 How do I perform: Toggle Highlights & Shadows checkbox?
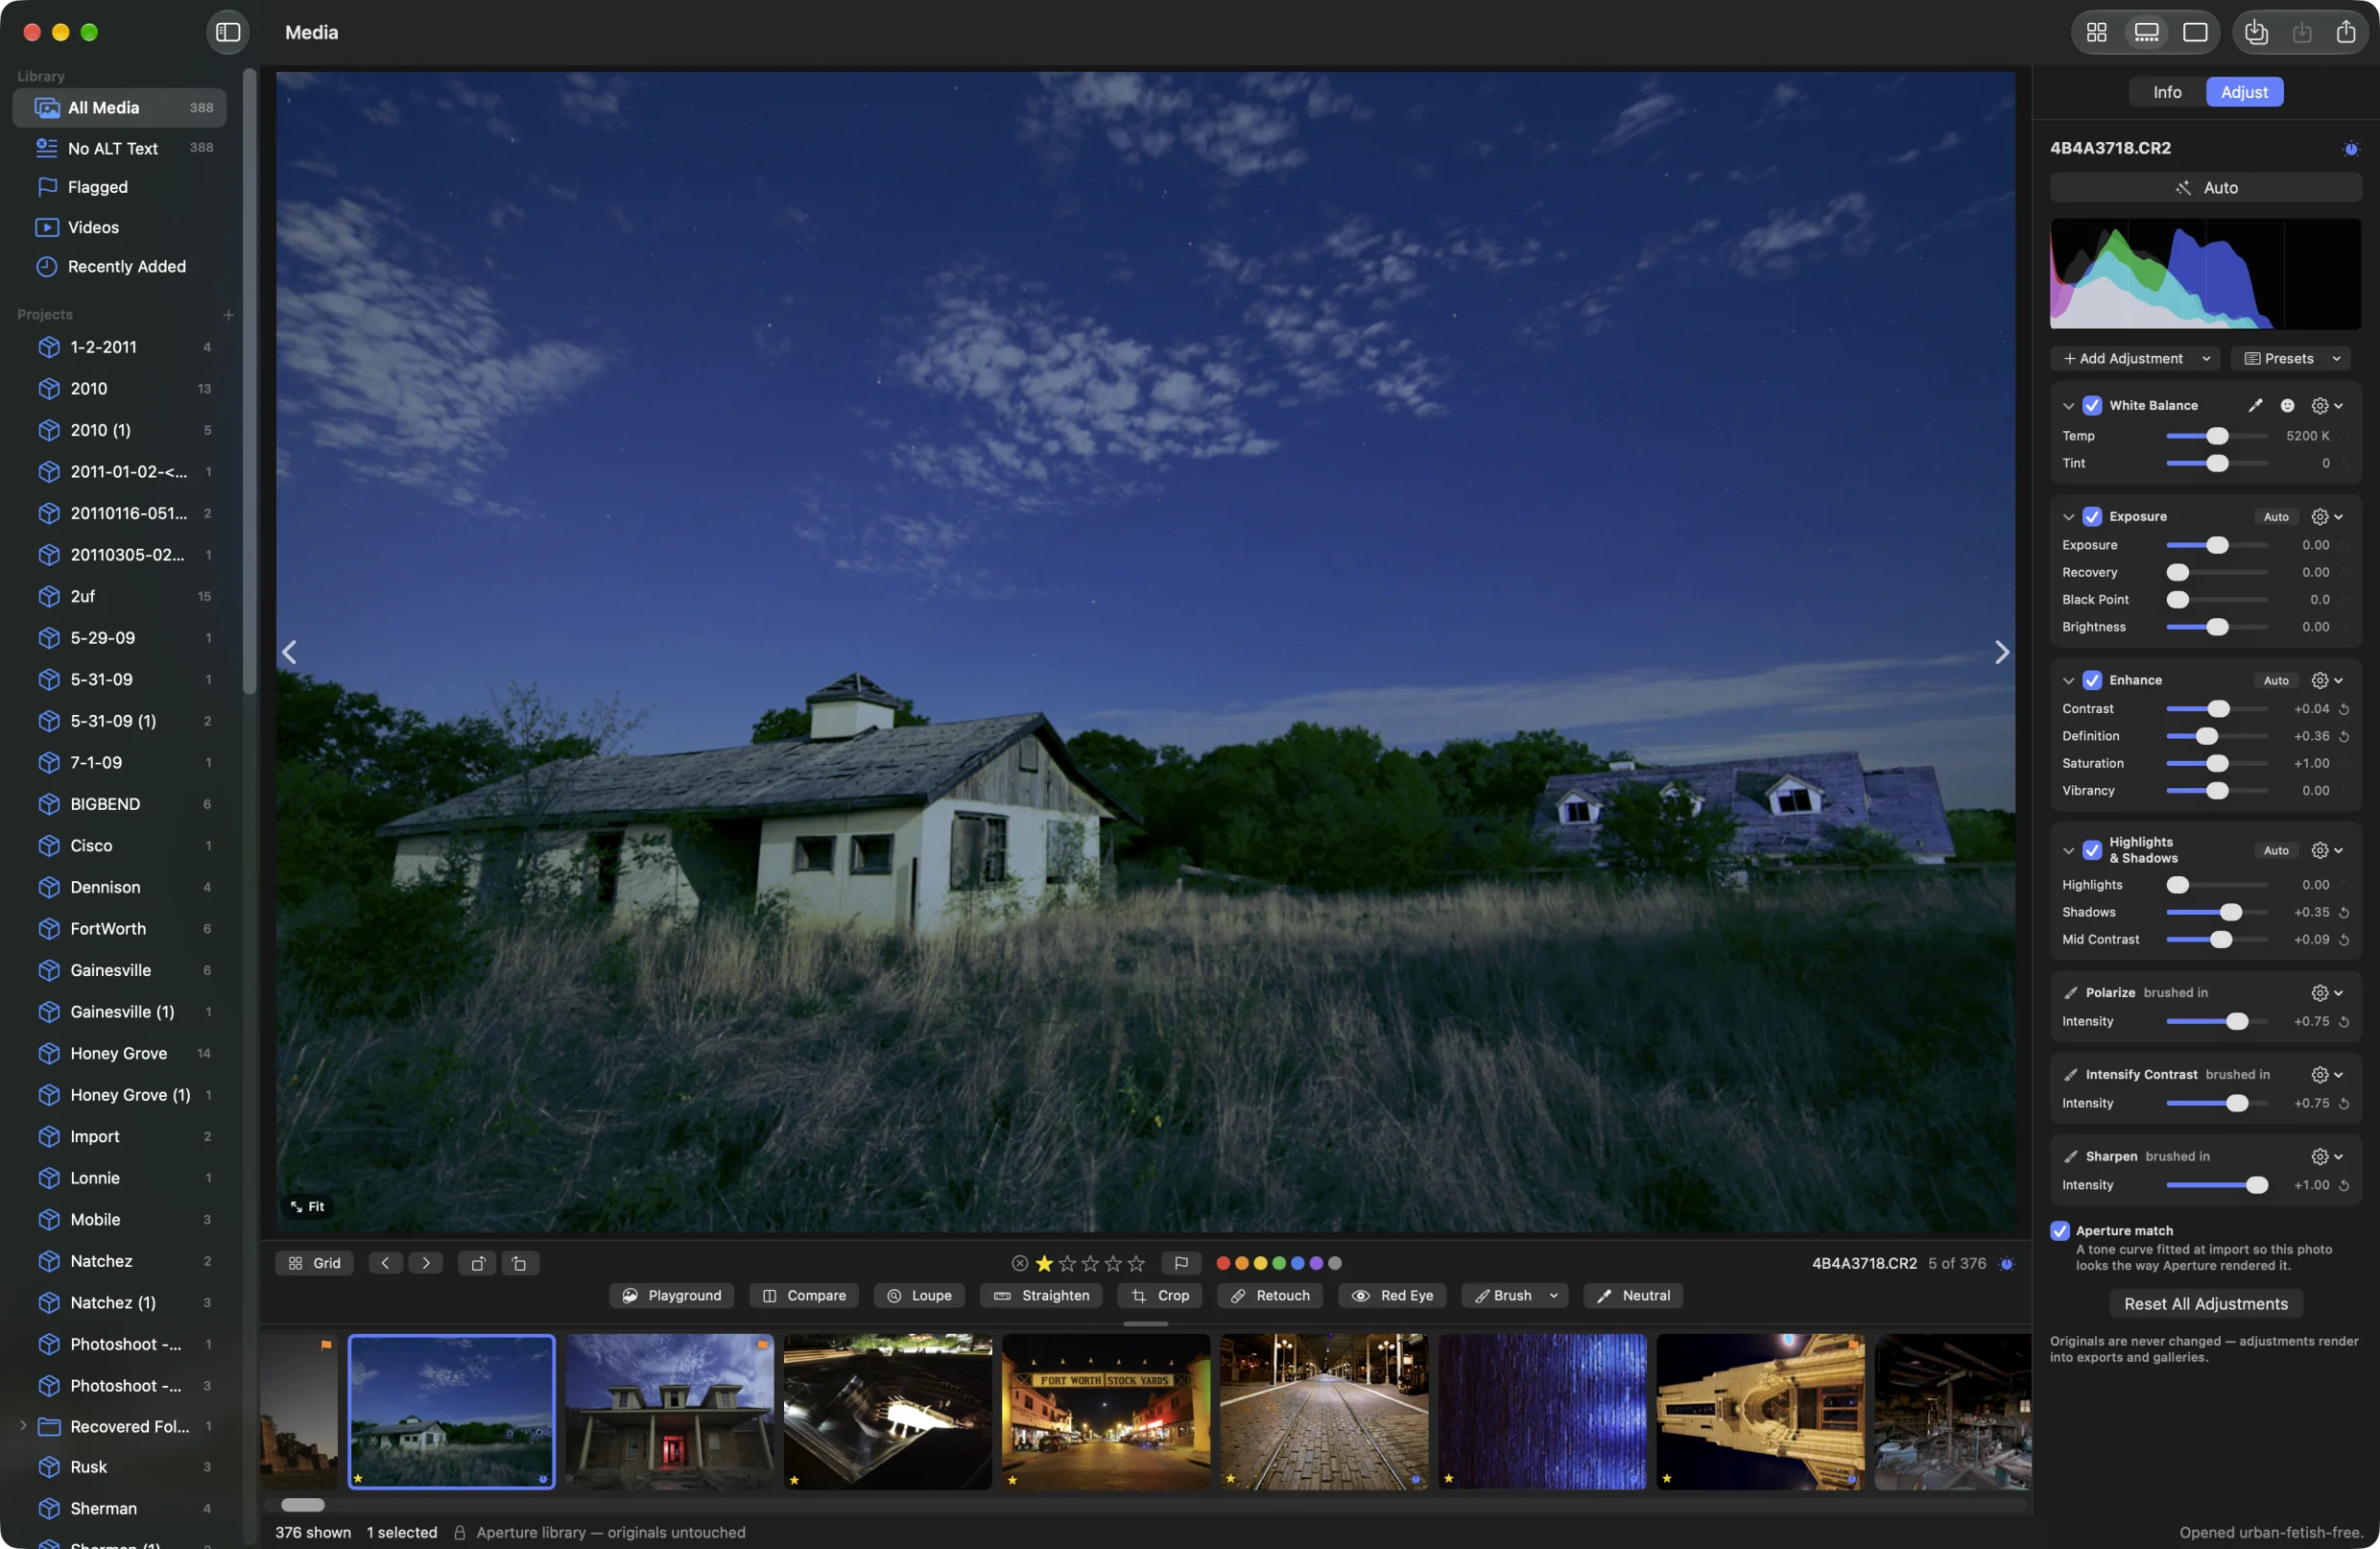coord(2091,850)
